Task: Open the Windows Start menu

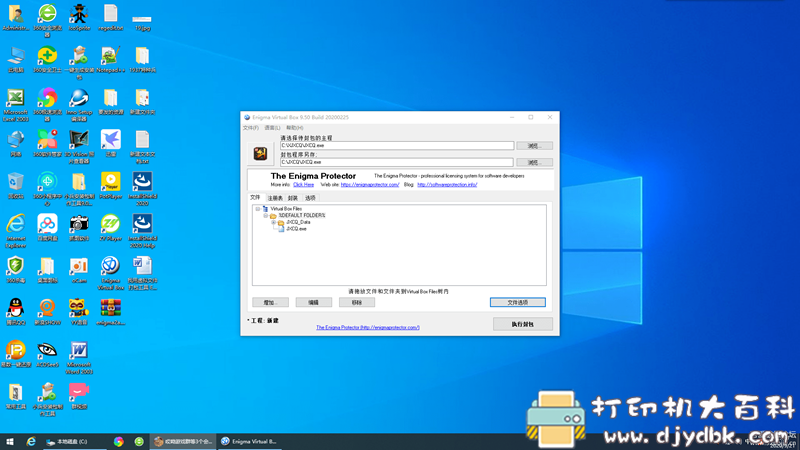Action: click(10, 441)
